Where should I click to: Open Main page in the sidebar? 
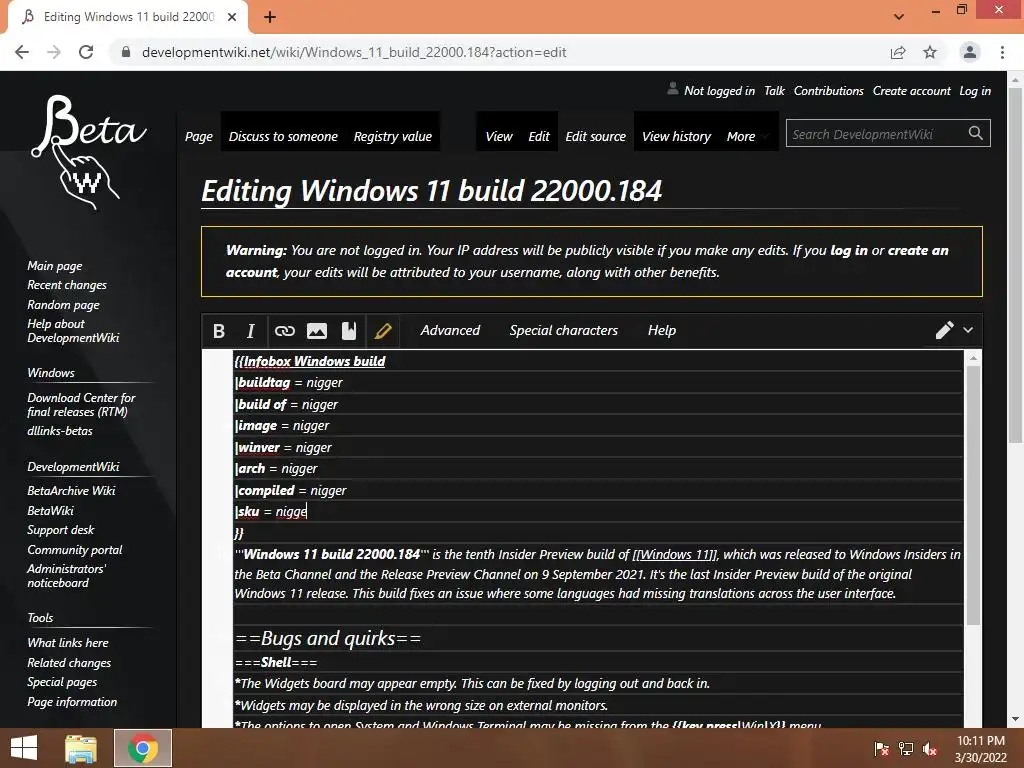(55, 266)
